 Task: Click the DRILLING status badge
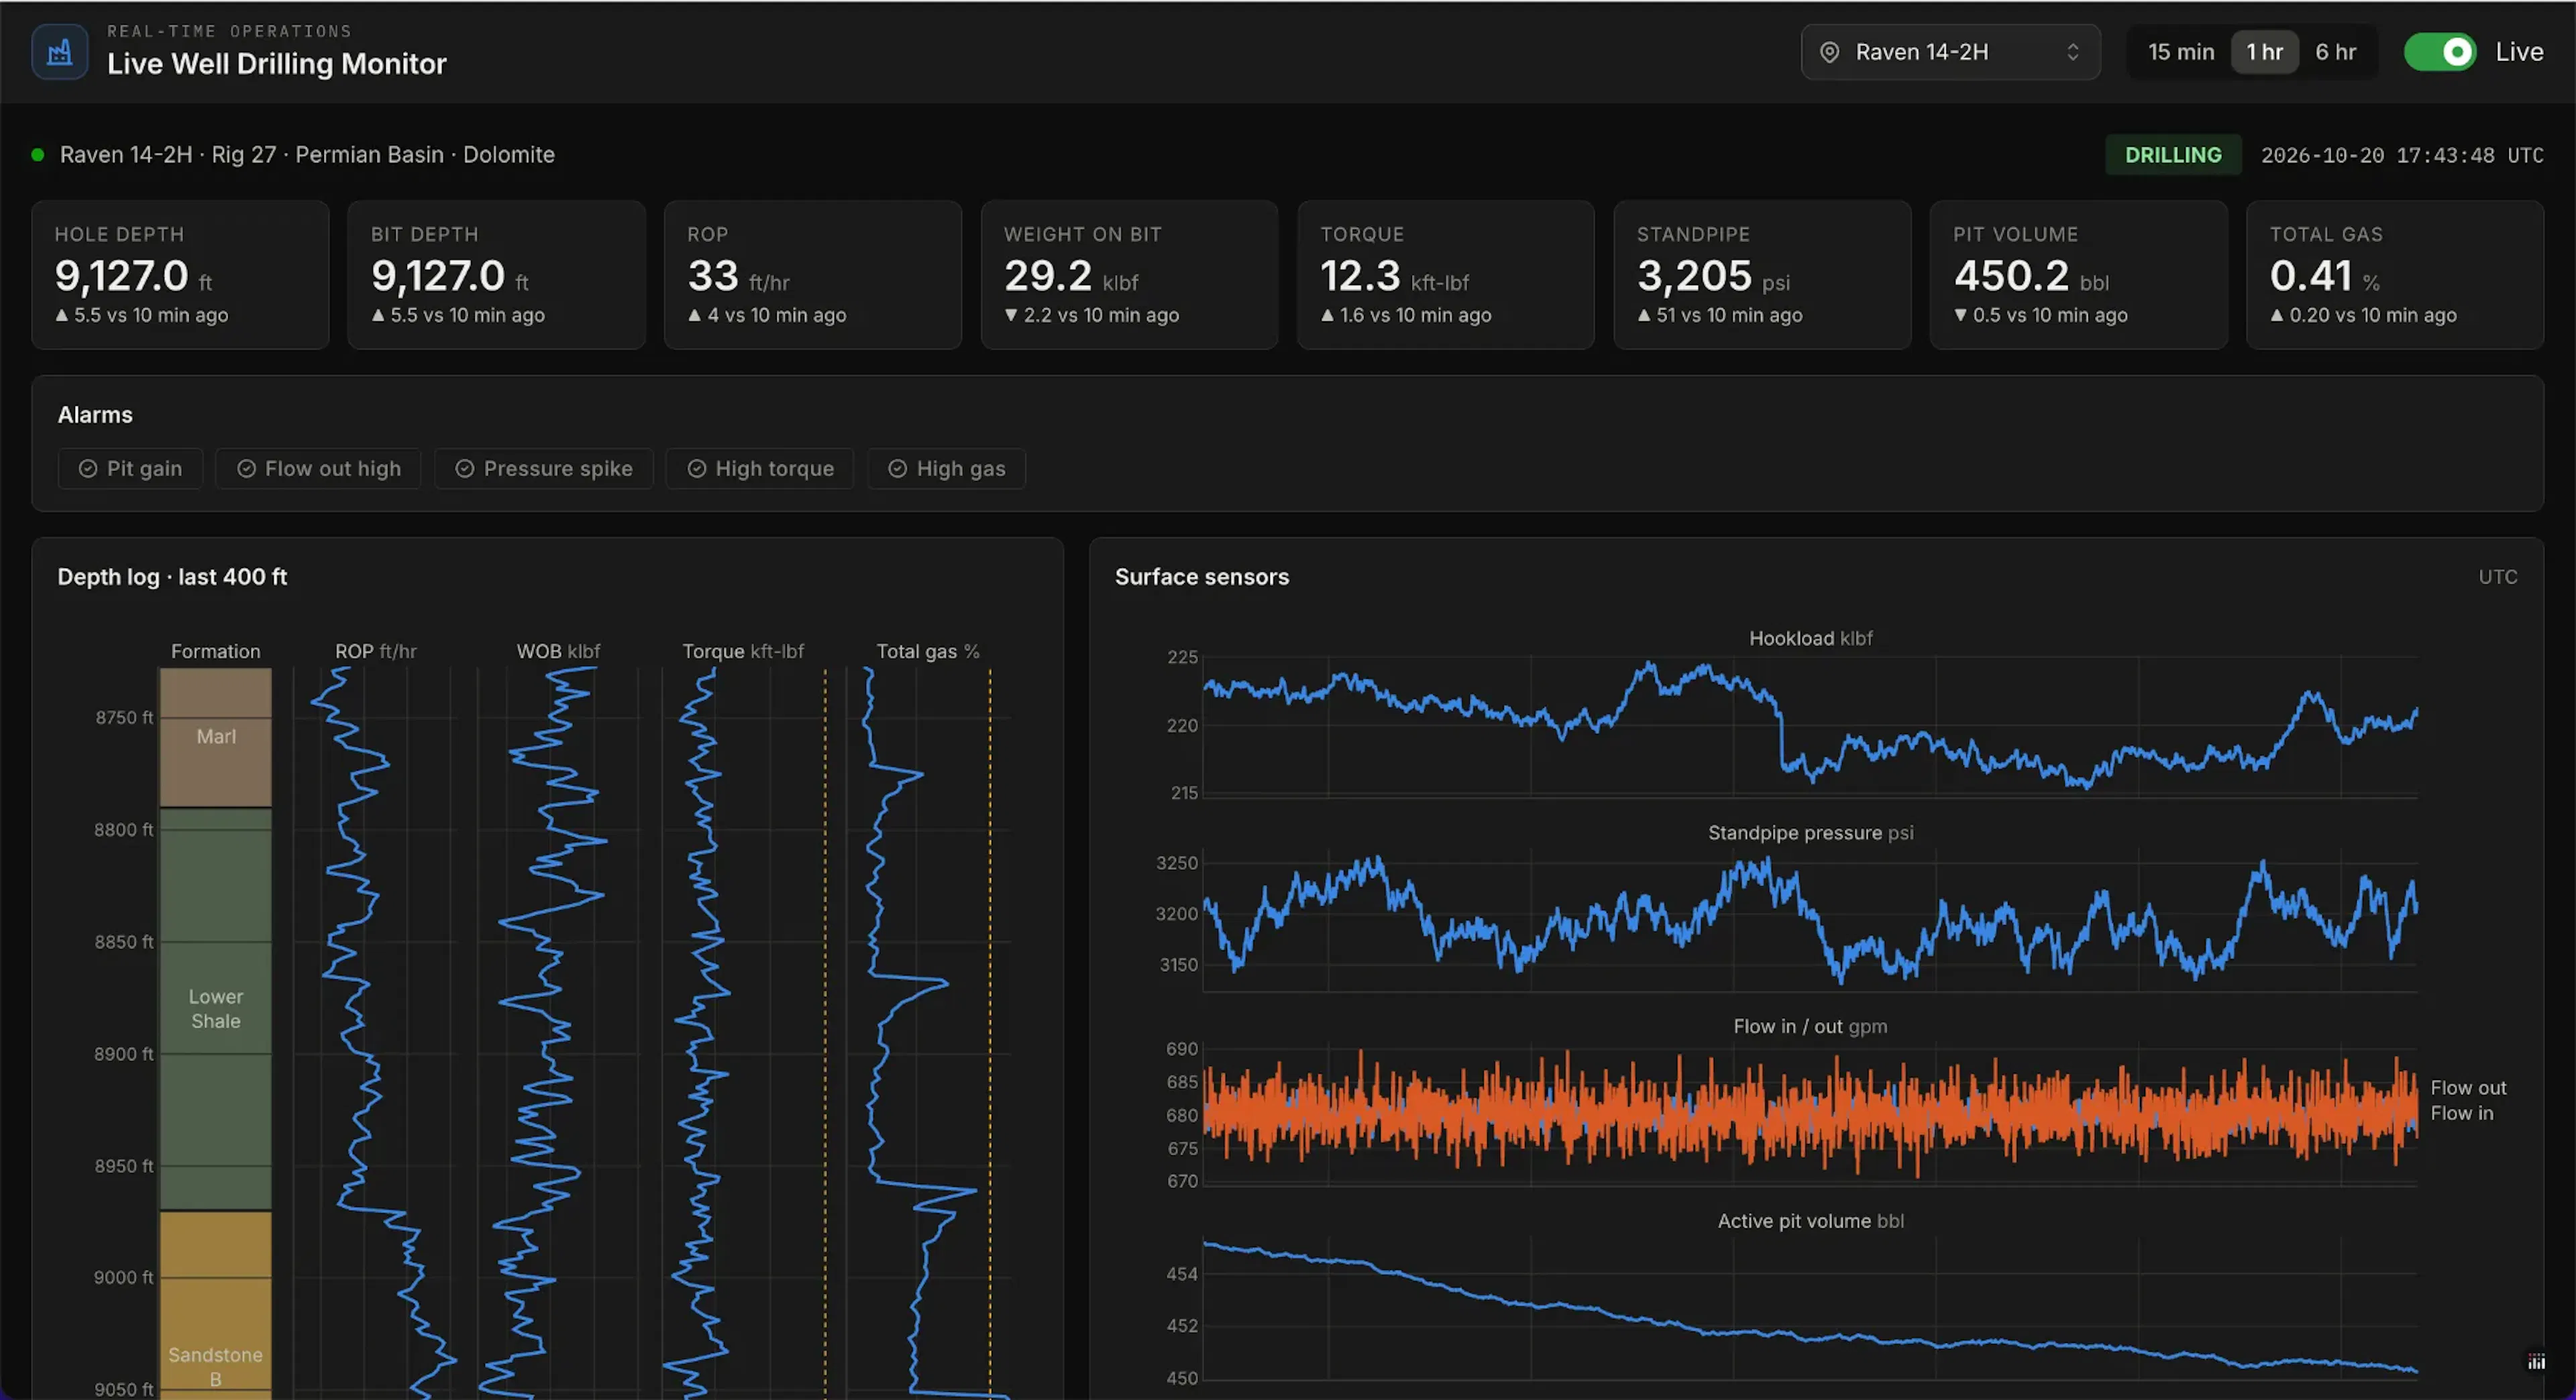pos(2173,155)
